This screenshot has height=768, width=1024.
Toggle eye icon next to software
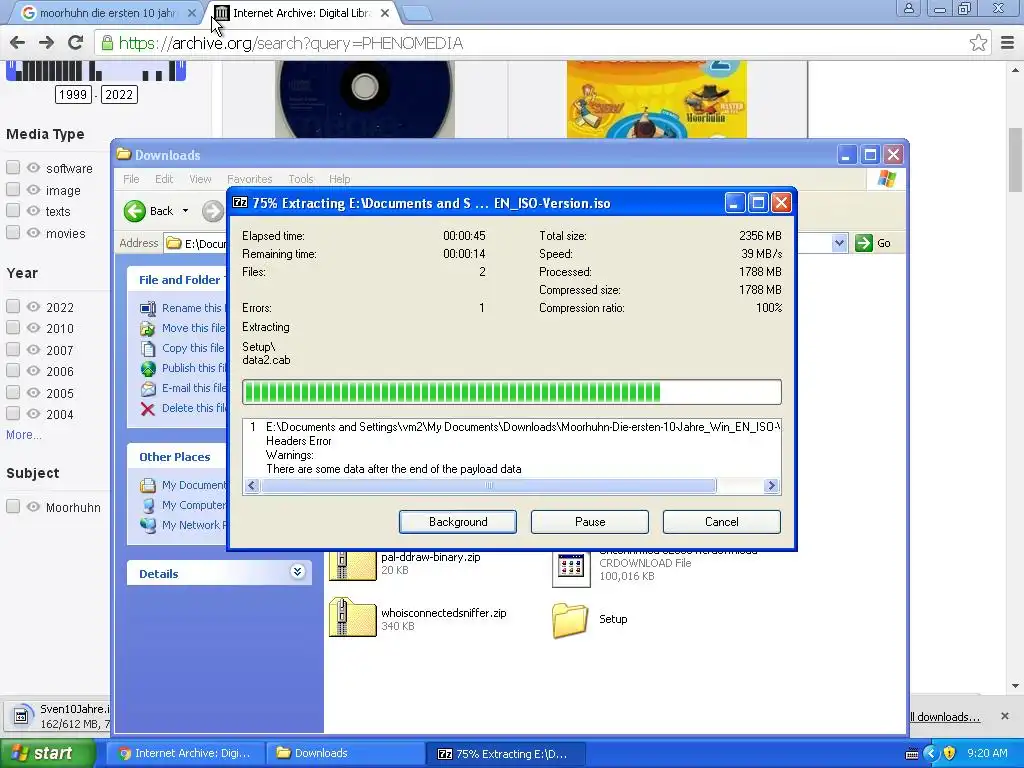[x=33, y=168]
